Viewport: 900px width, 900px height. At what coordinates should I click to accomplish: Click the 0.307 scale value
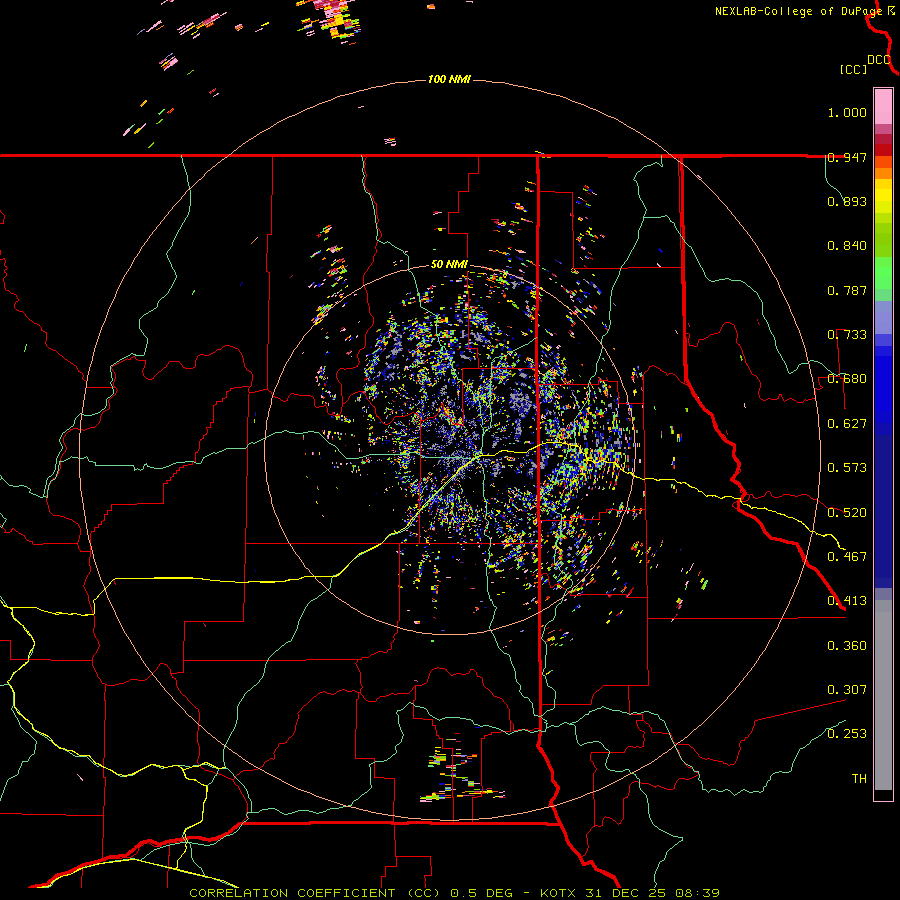pos(847,690)
